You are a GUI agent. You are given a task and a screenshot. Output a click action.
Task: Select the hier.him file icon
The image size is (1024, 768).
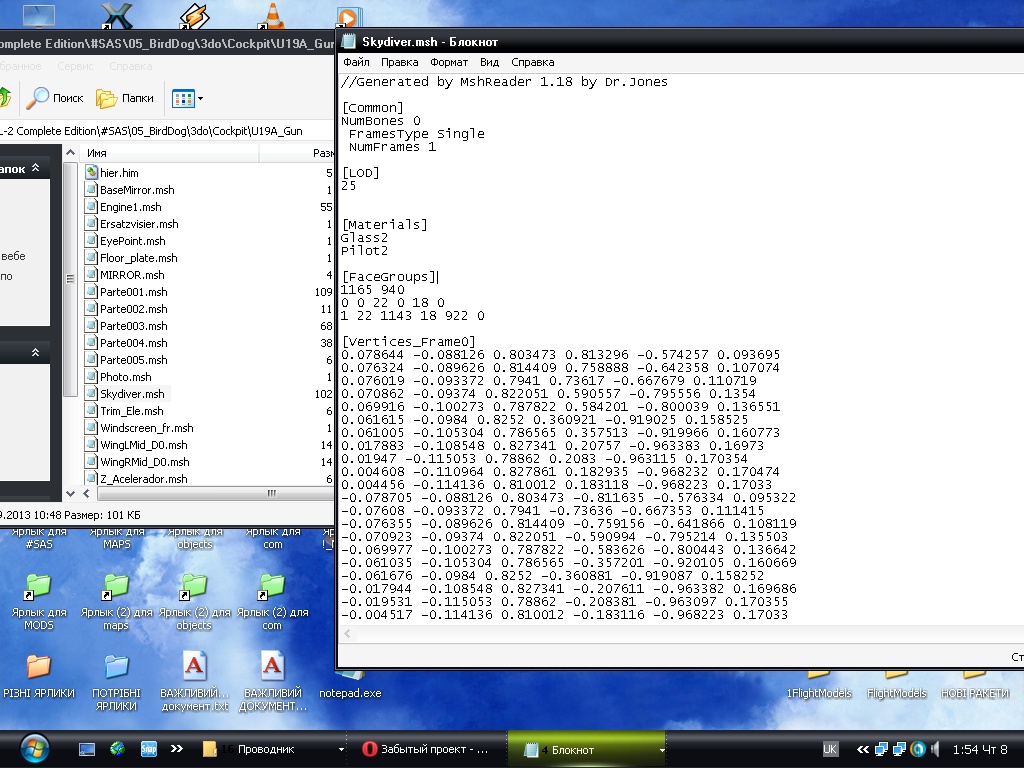coord(92,173)
